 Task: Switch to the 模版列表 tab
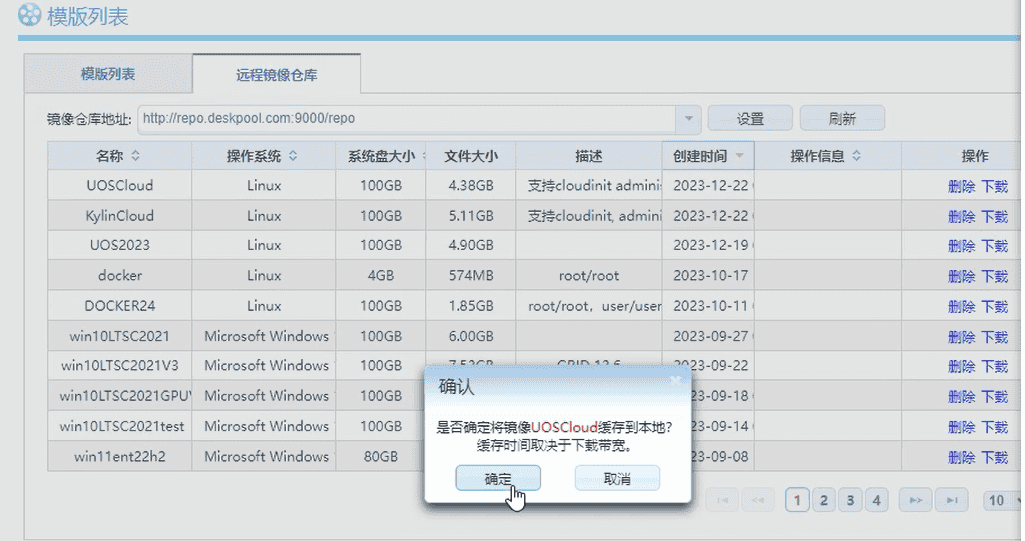tap(108, 74)
